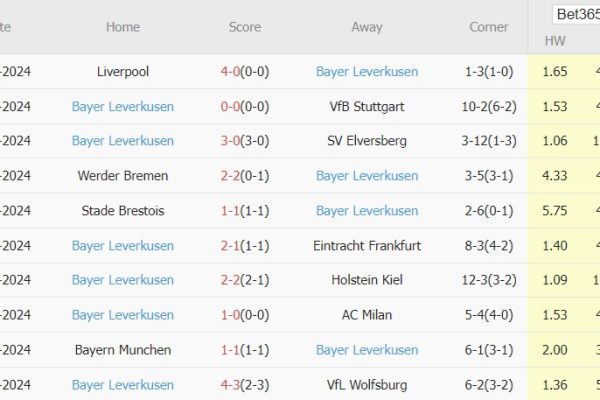Click the 2-1 score against Eintracht Frankfurt

click(x=245, y=246)
